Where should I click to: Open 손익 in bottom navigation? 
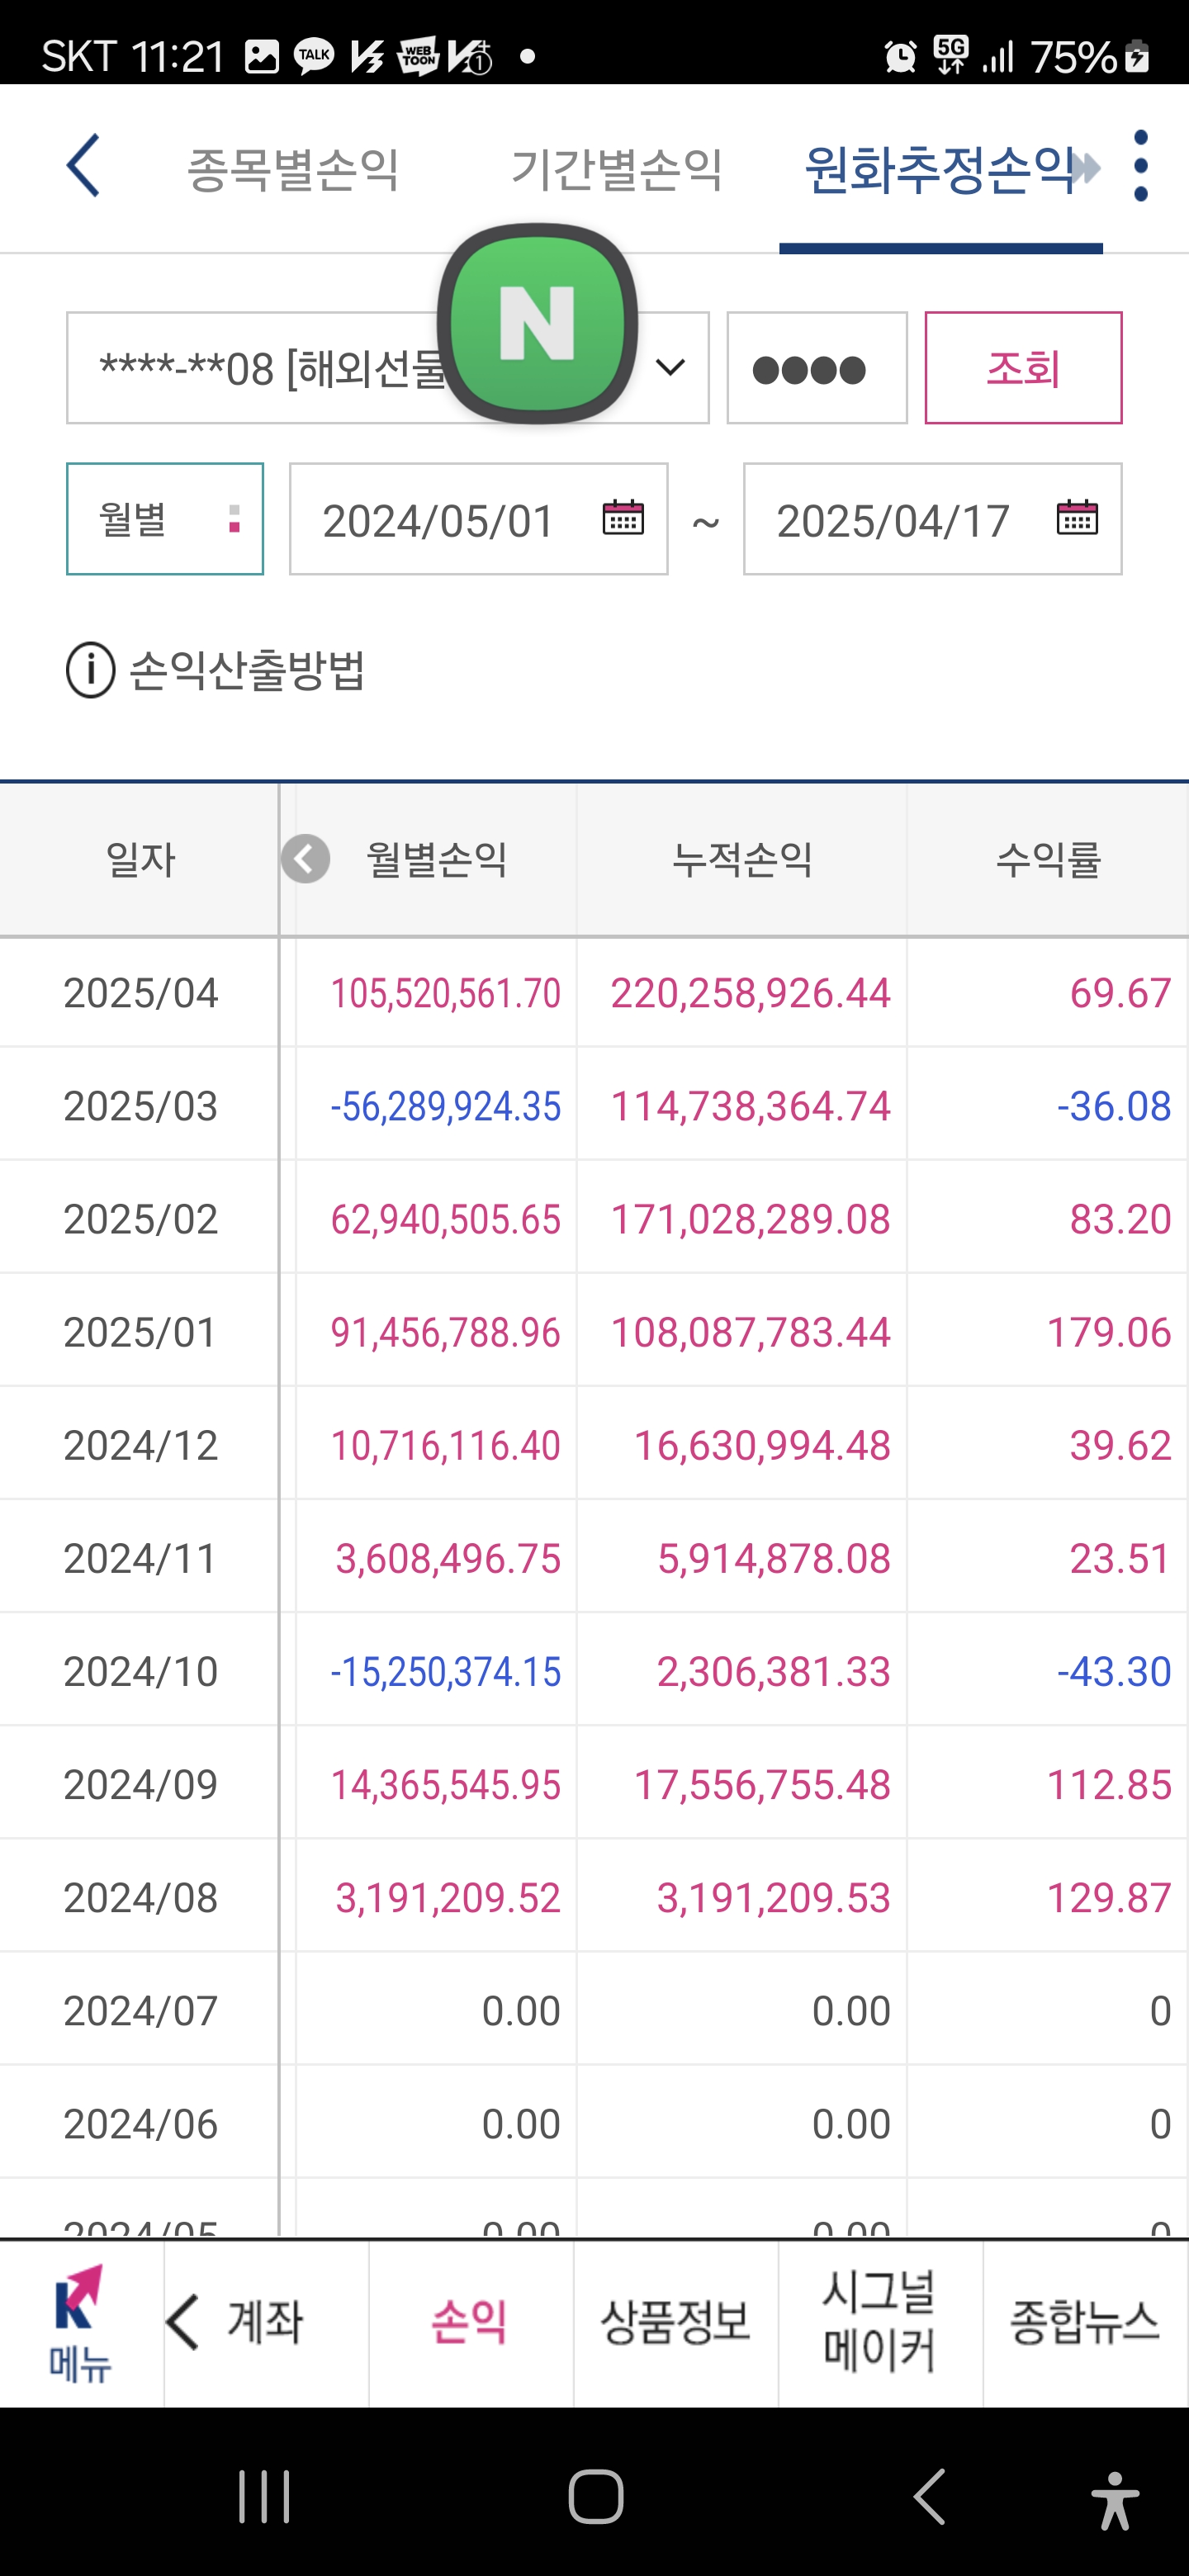point(470,2322)
